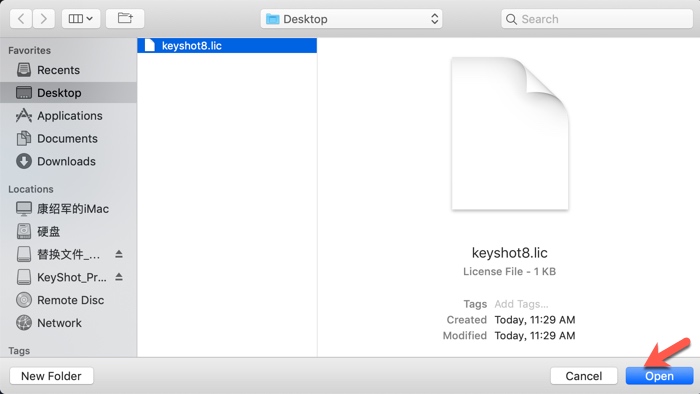Viewport: 700px width, 394px height.
Task: Eject the 替换文件 volume
Action: coord(119,254)
